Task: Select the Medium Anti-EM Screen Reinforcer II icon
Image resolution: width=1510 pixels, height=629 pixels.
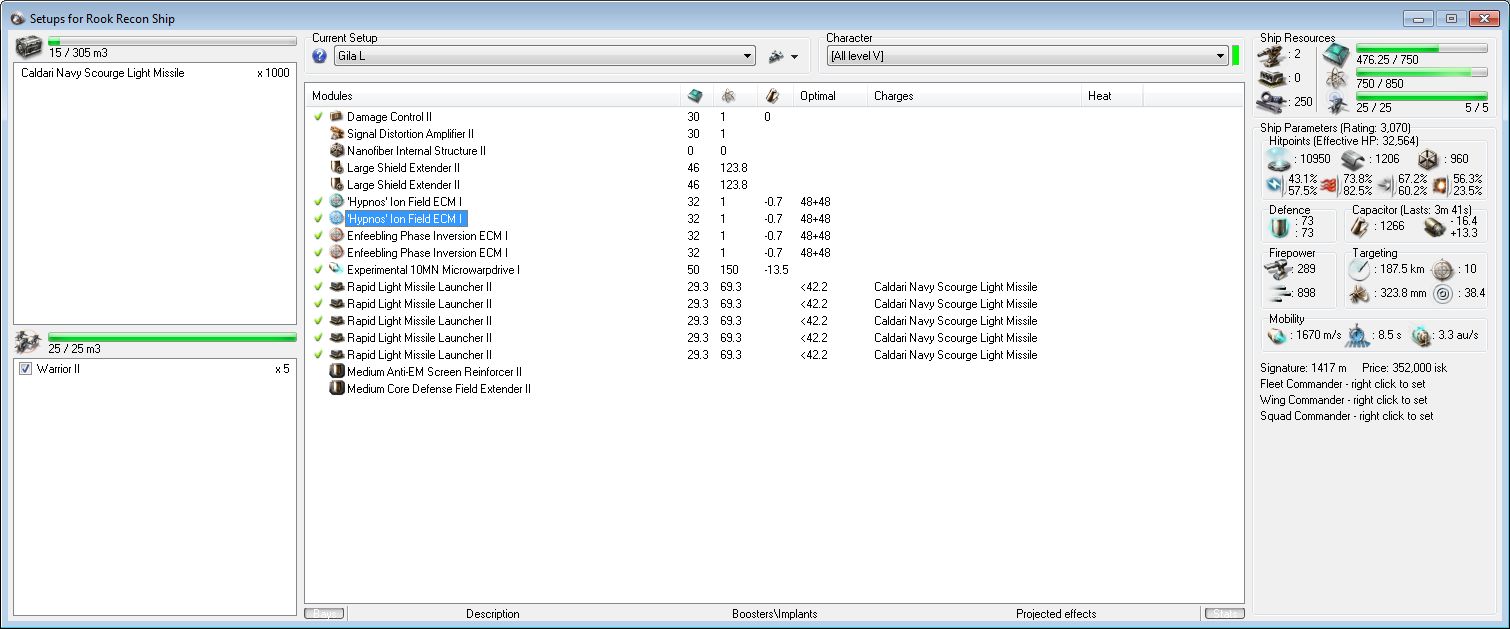Action: pyautogui.click(x=336, y=372)
